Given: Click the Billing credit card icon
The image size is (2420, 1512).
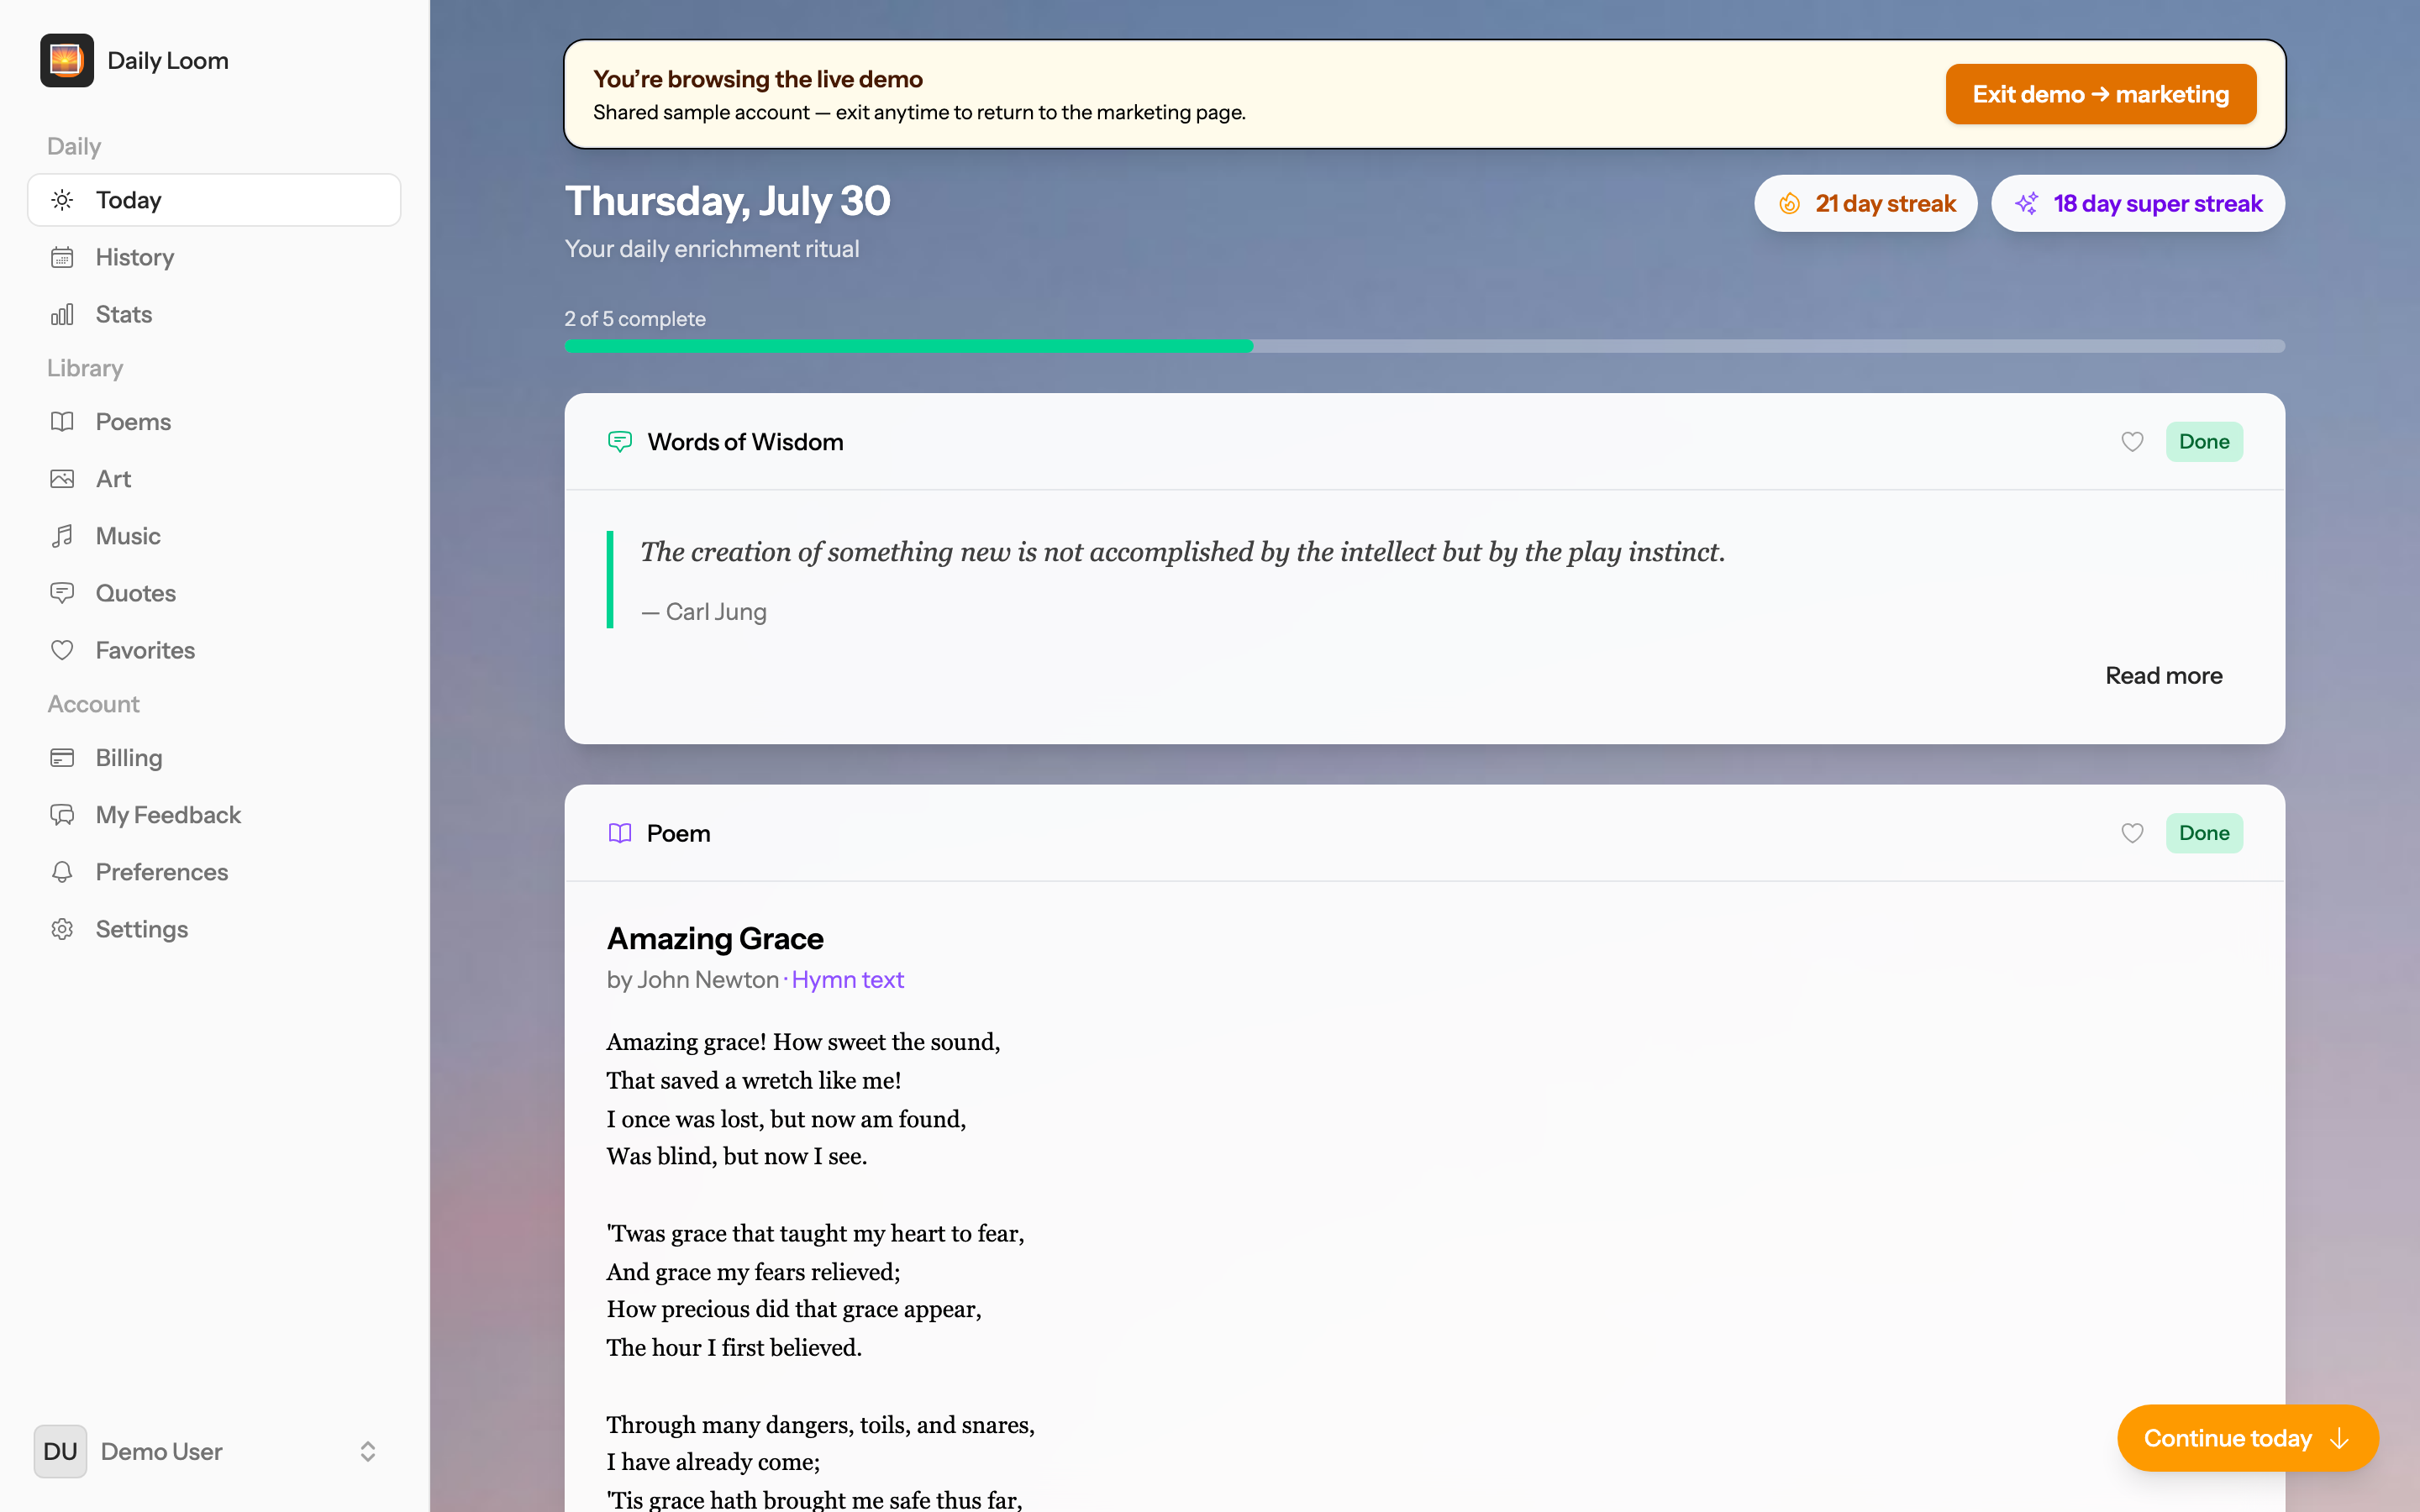Looking at the screenshot, I should pyautogui.click(x=62, y=758).
